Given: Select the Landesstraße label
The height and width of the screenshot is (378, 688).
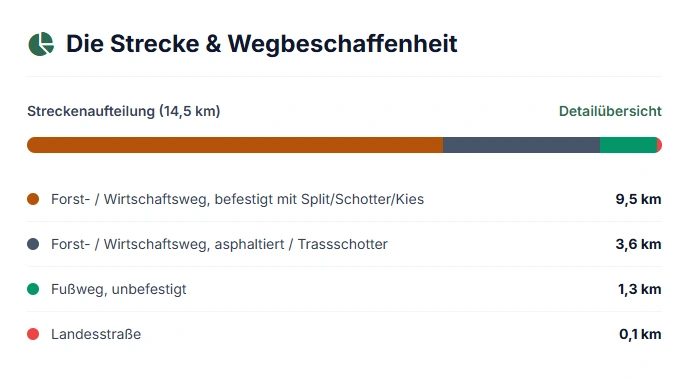Looking at the screenshot, I should coord(96,334).
